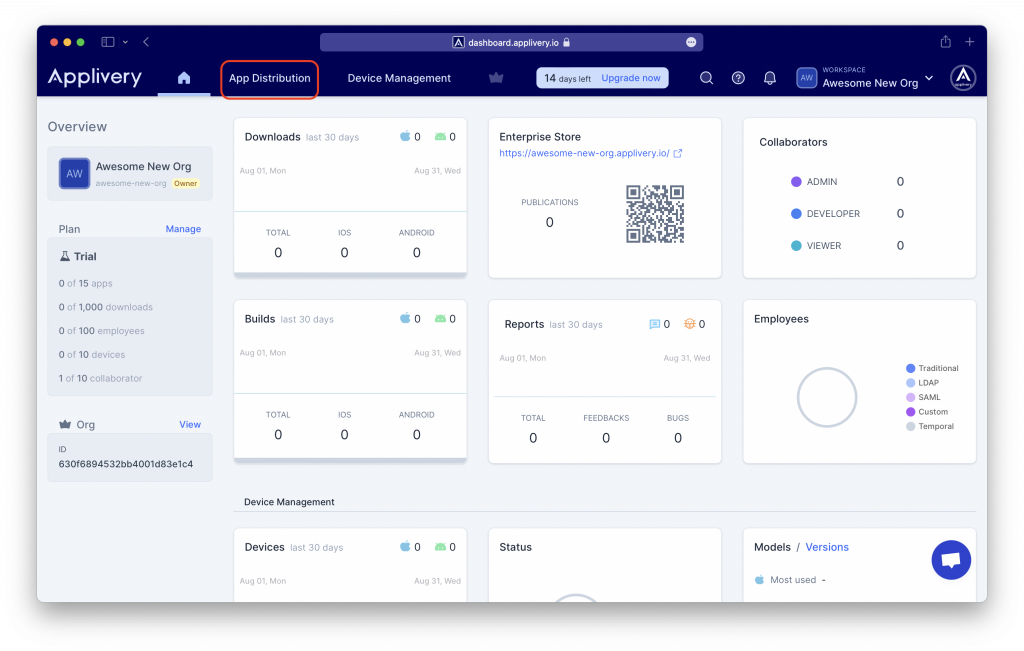Toggle the browser sidebar icon
Image resolution: width=1024 pixels, height=651 pixels.
[108, 42]
